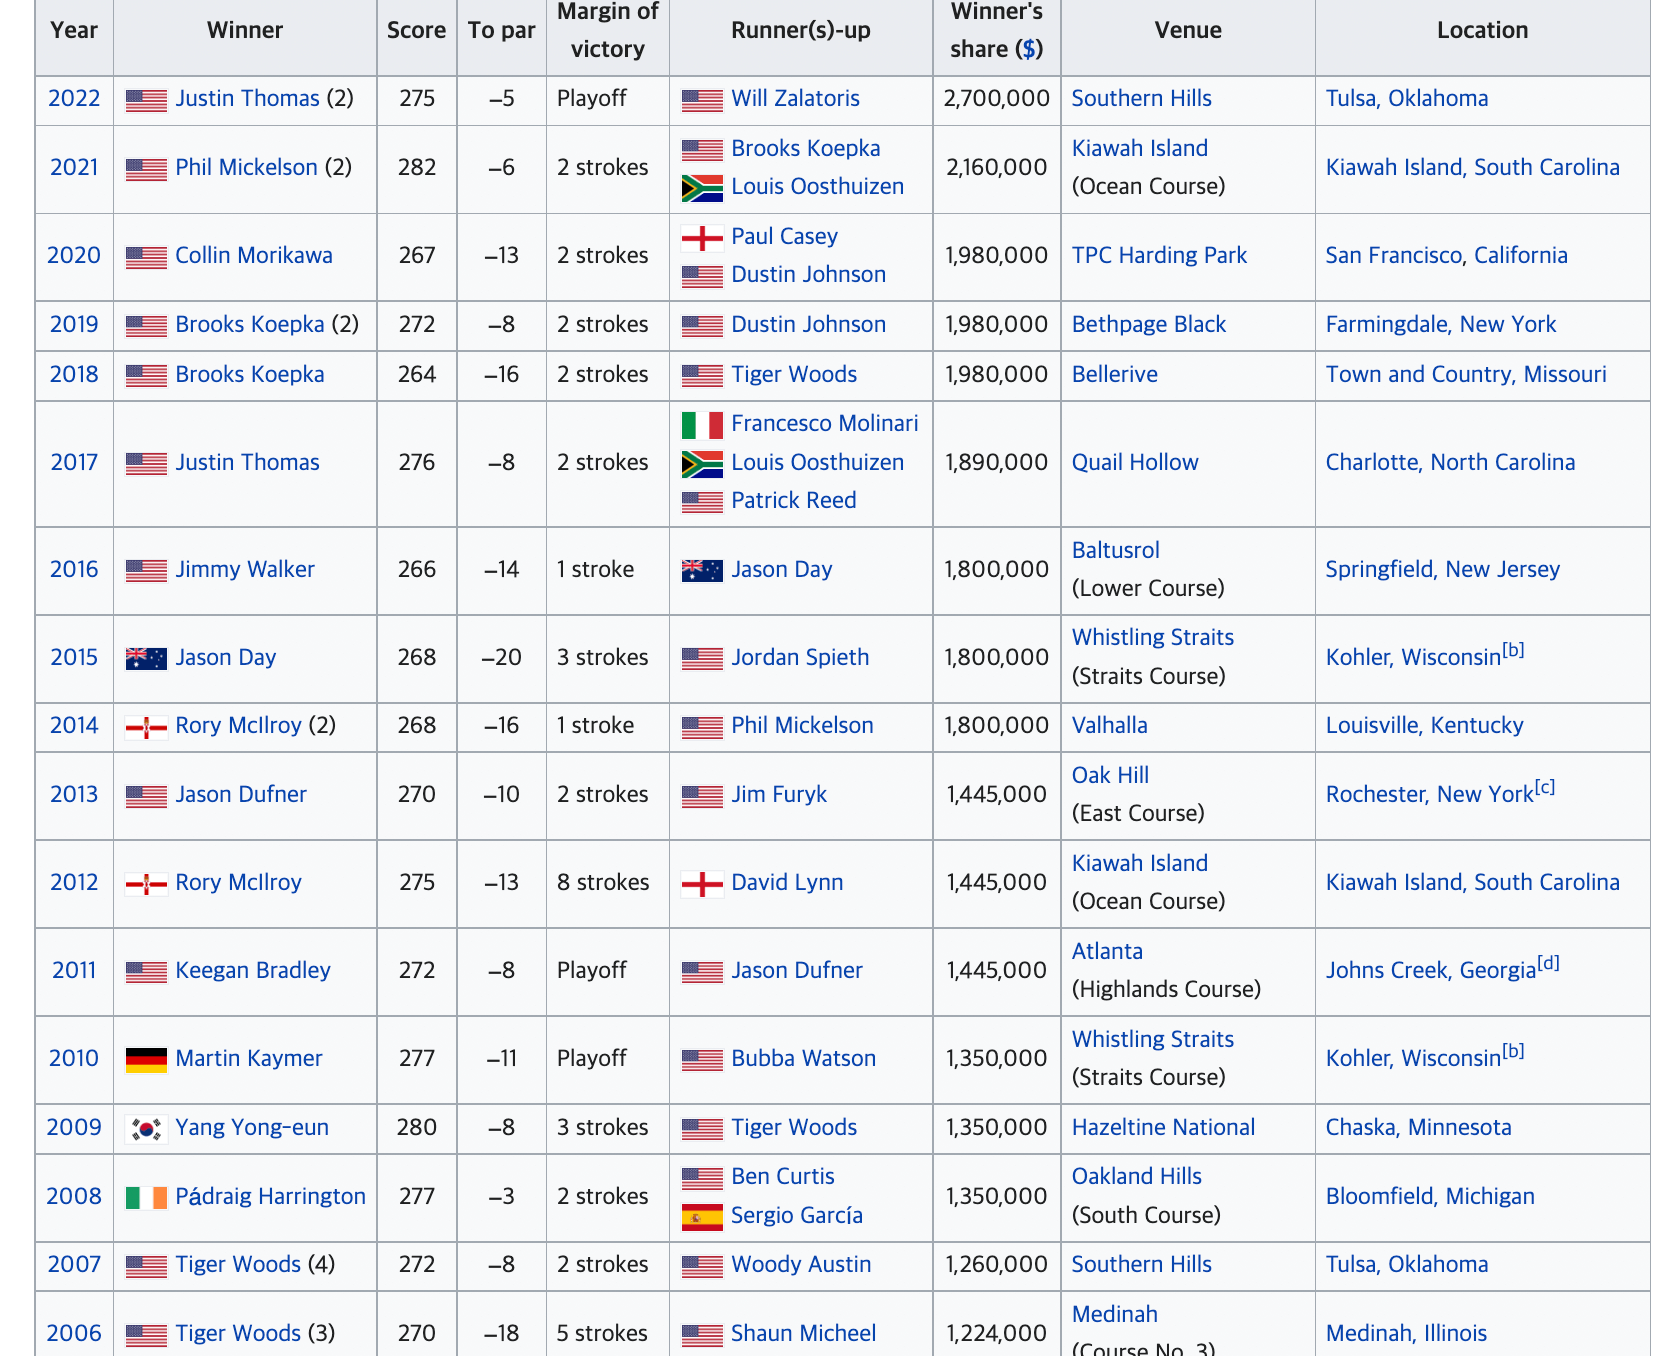Click the Hazeltine National link

pos(1162,1127)
